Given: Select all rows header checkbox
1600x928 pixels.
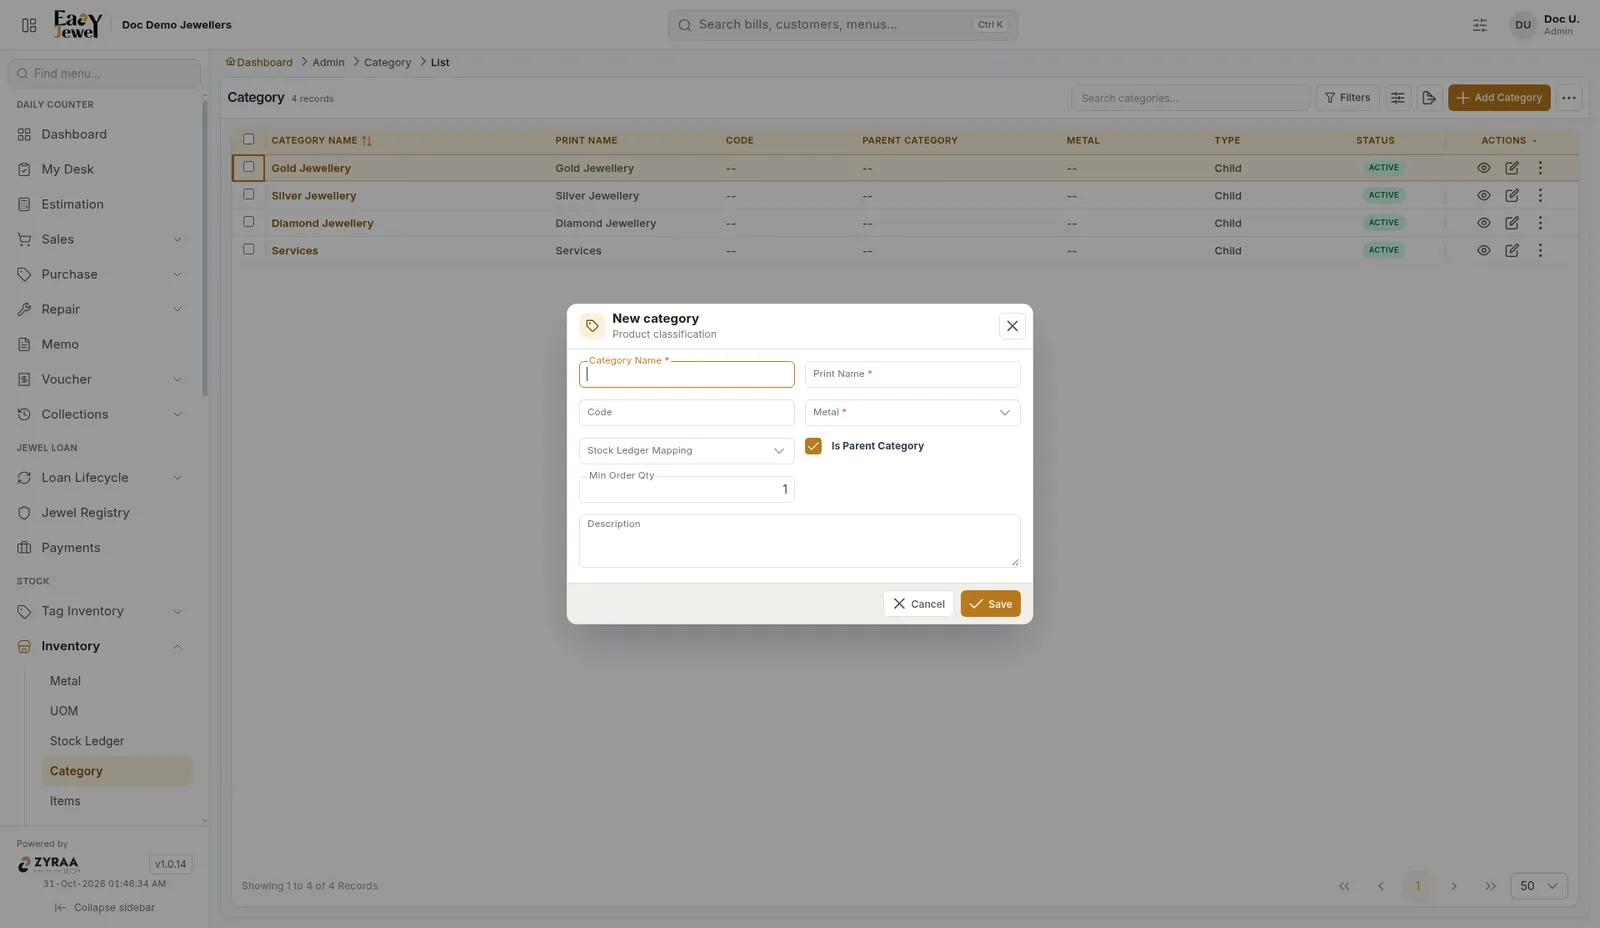Looking at the screenshot, I should 249,140.
